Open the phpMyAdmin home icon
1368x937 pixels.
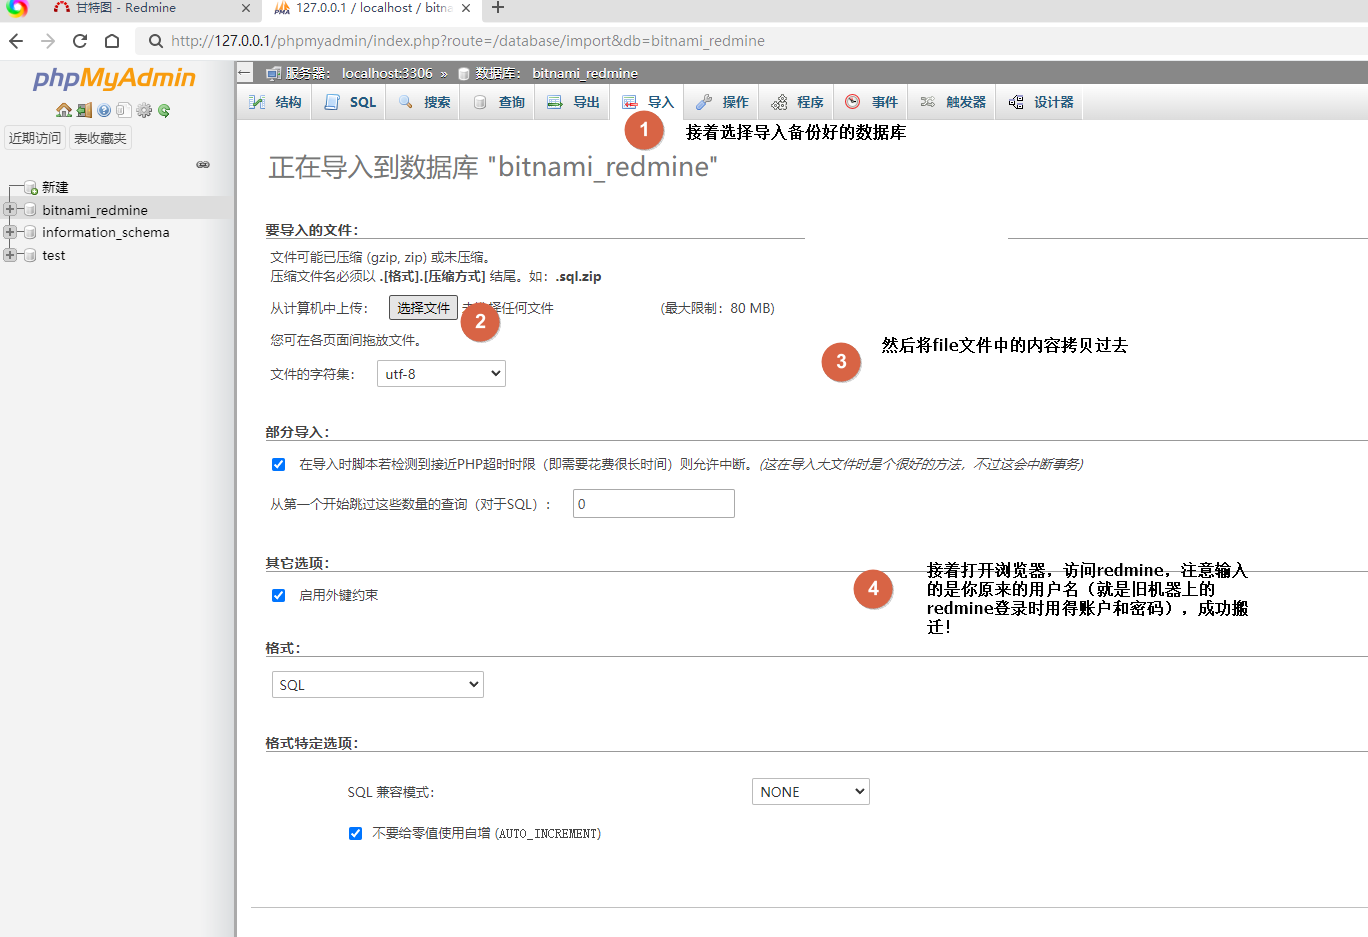coord(63,110)
